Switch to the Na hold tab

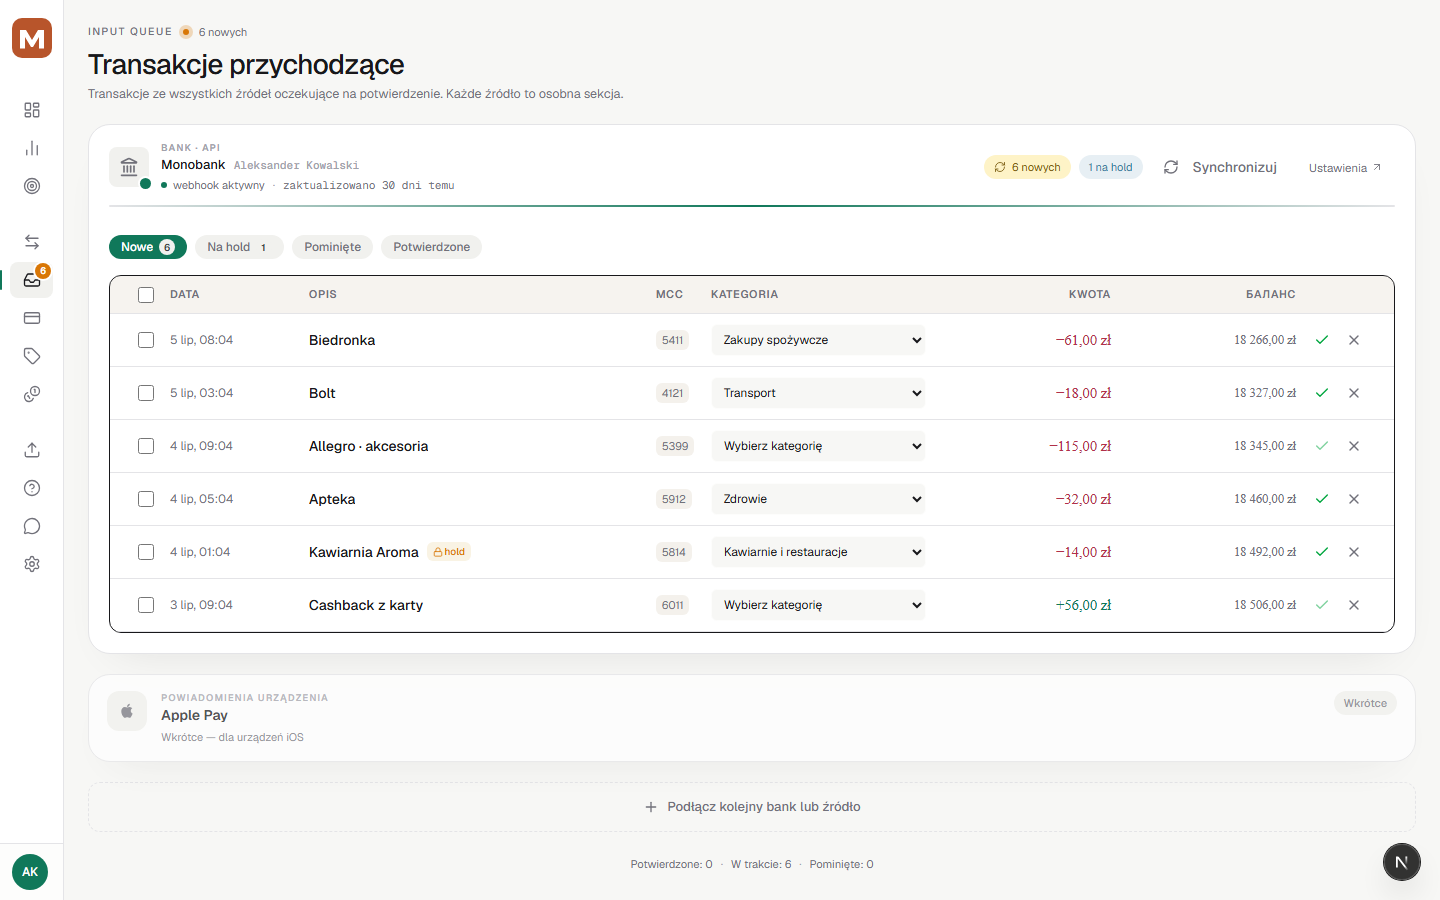coord(239,247)
